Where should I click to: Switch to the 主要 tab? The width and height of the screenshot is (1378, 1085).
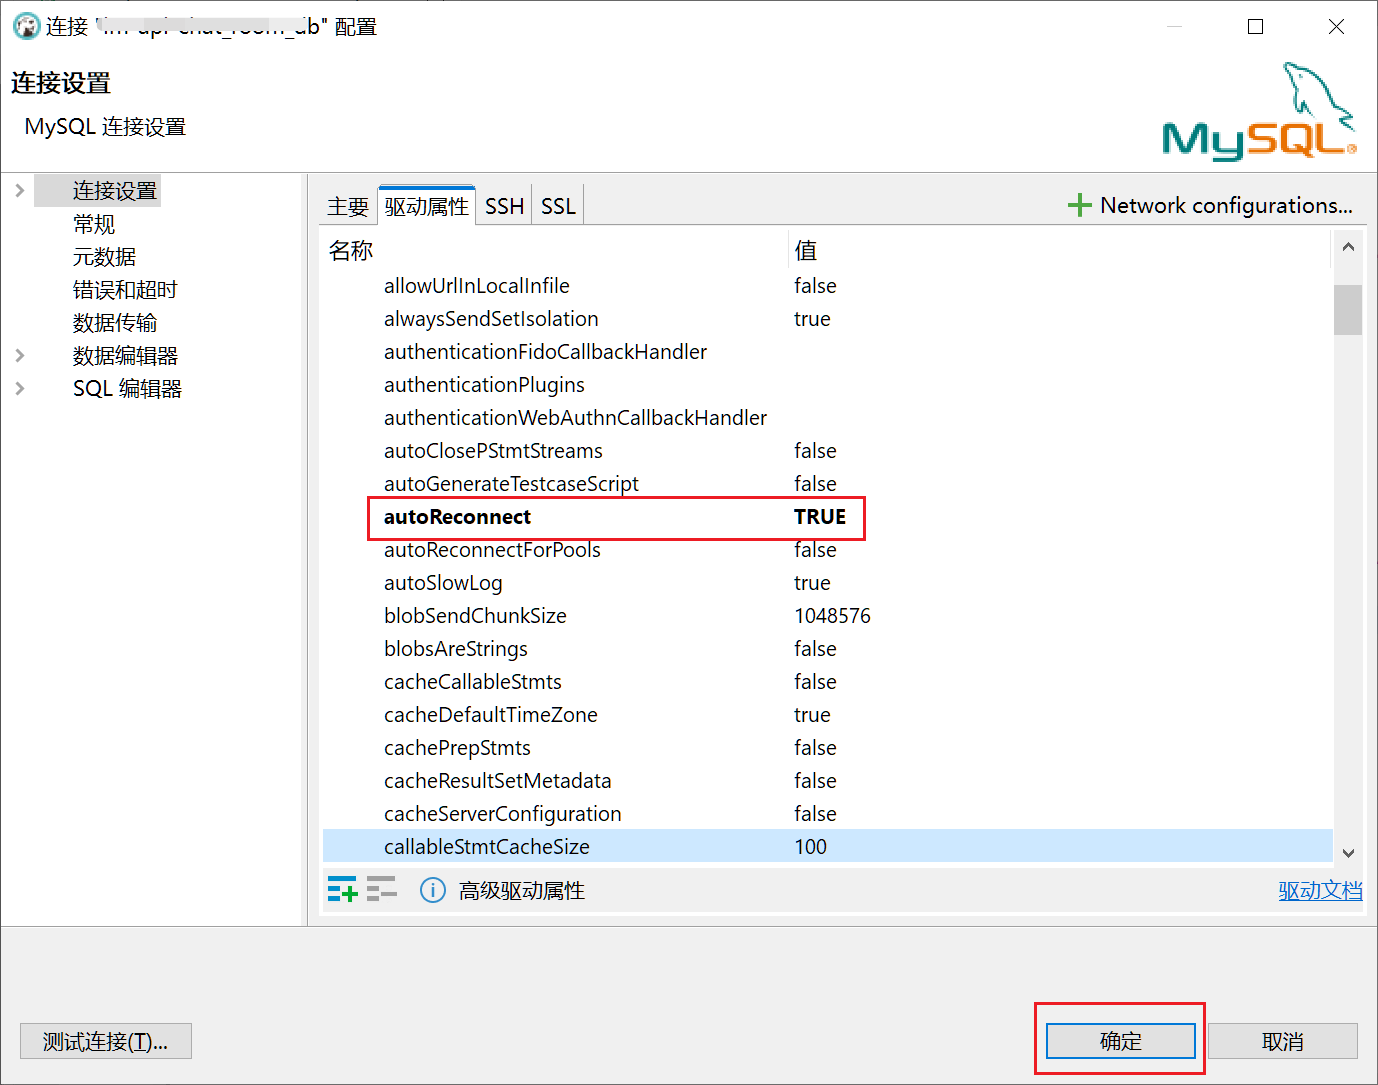click(x=348, y=206)
